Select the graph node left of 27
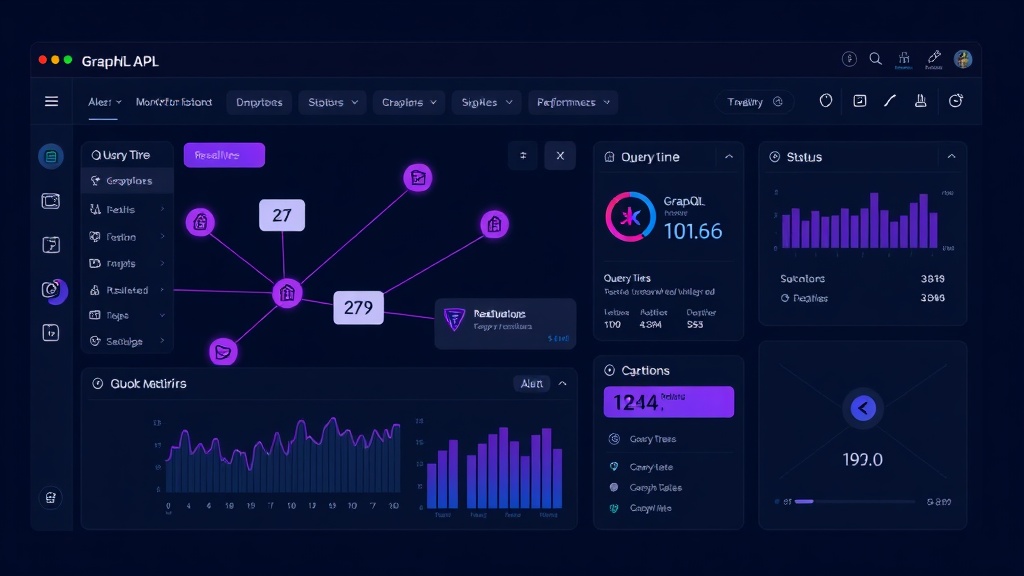Image resolution: width=1024 pixels, height=576 pixels. click(x=200, y=223)
